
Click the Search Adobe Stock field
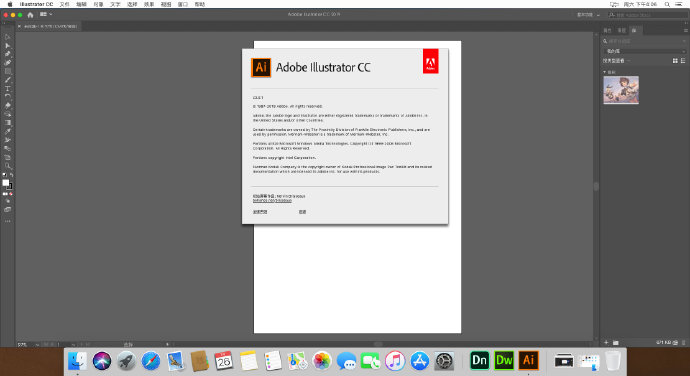point(648,15)
